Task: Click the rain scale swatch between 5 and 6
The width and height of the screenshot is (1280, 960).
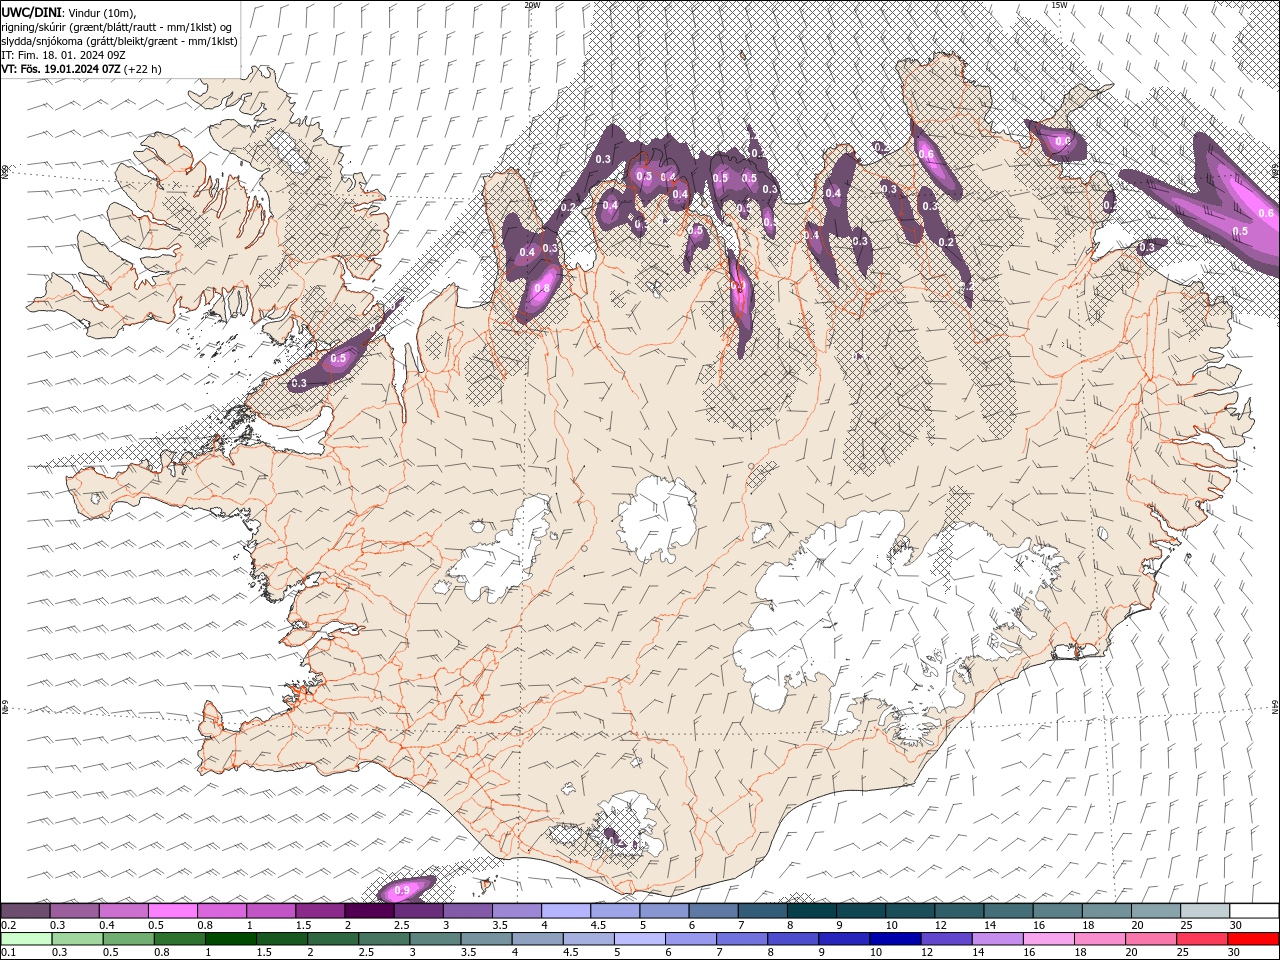Action: pos(641,939)
